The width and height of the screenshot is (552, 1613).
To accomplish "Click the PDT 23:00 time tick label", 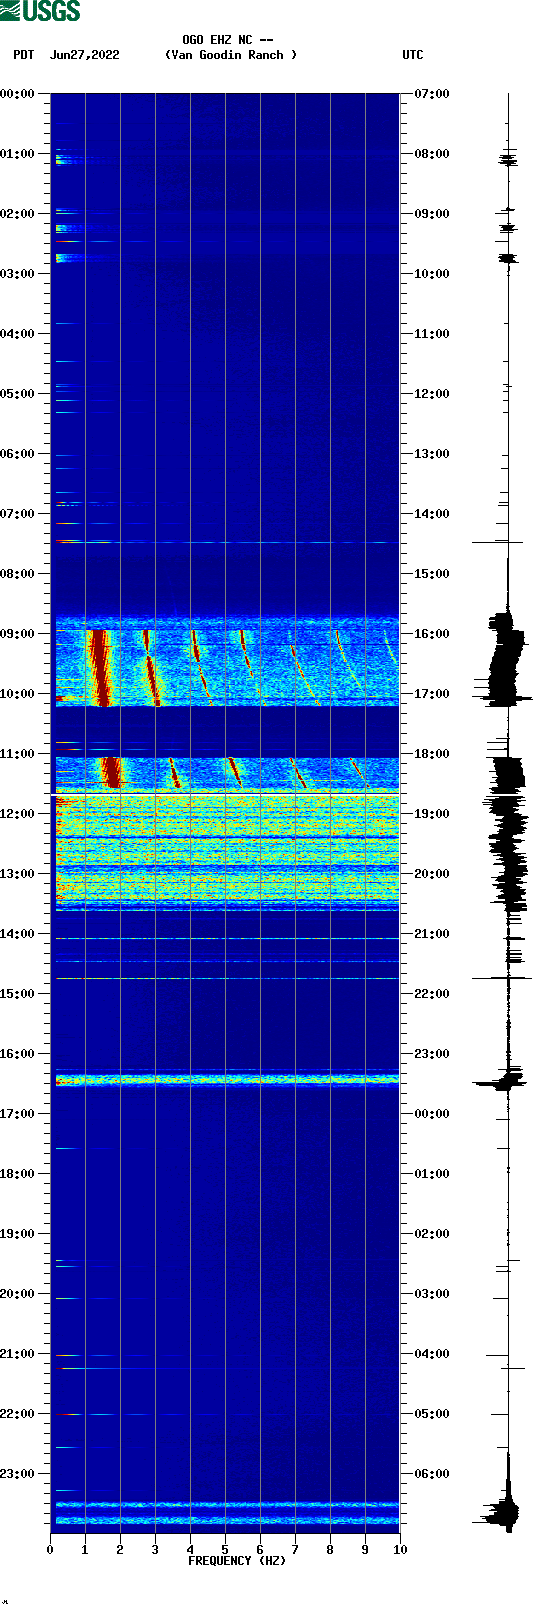I will 18,1474.
